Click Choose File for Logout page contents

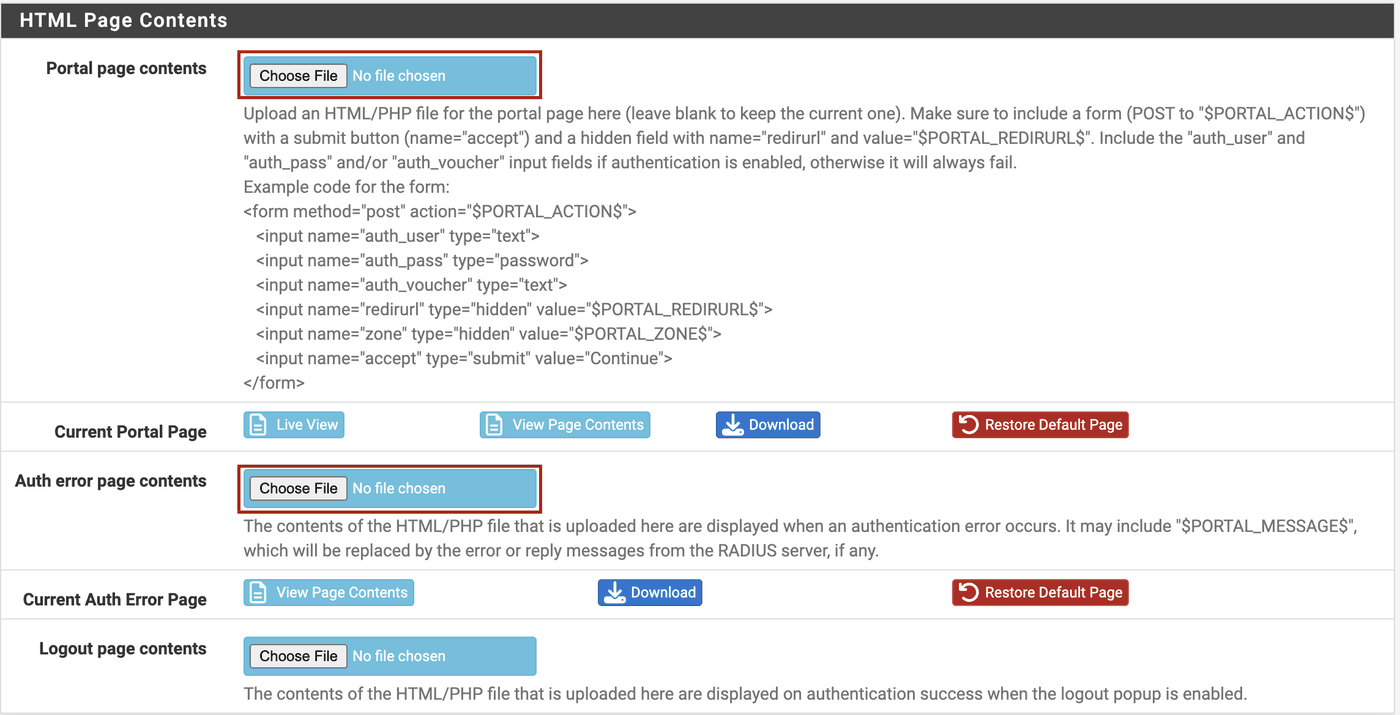(298, 657)
